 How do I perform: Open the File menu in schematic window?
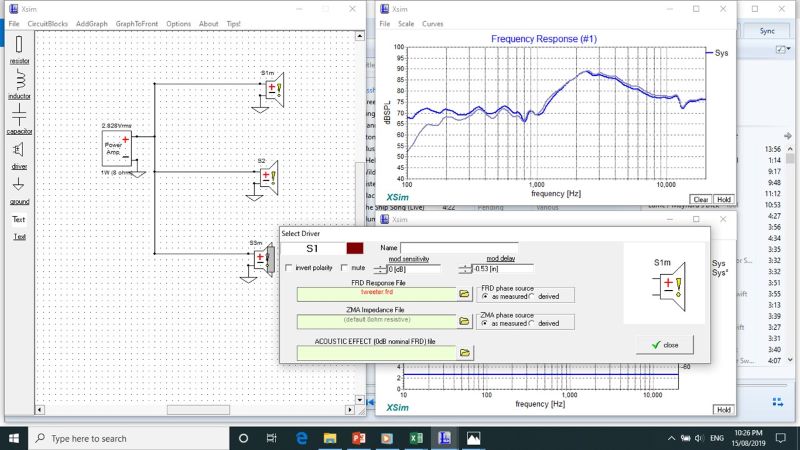(x=14, y=24)
